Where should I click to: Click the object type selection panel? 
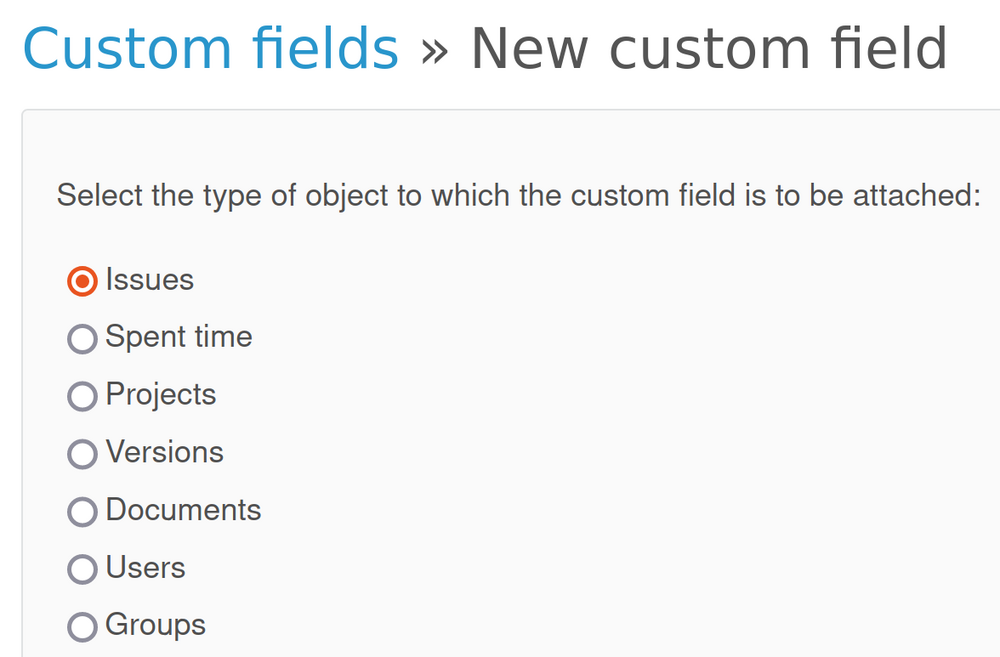[500, 400]
